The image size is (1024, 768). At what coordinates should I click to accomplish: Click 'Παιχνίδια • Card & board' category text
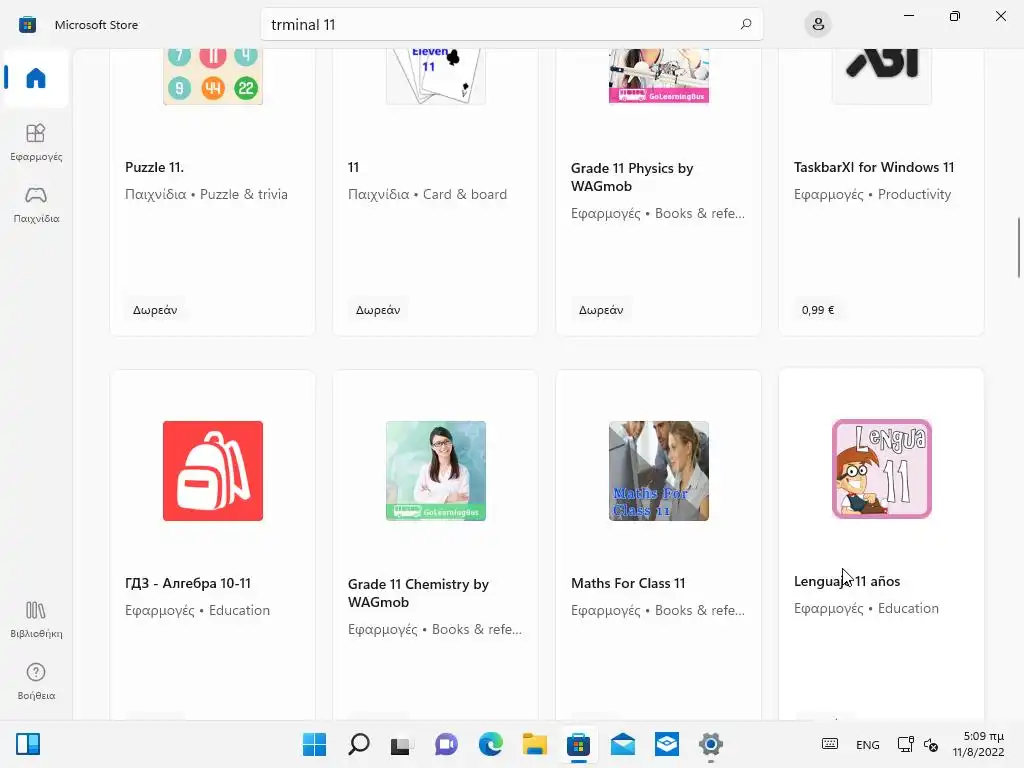click(x=427, y=194)
